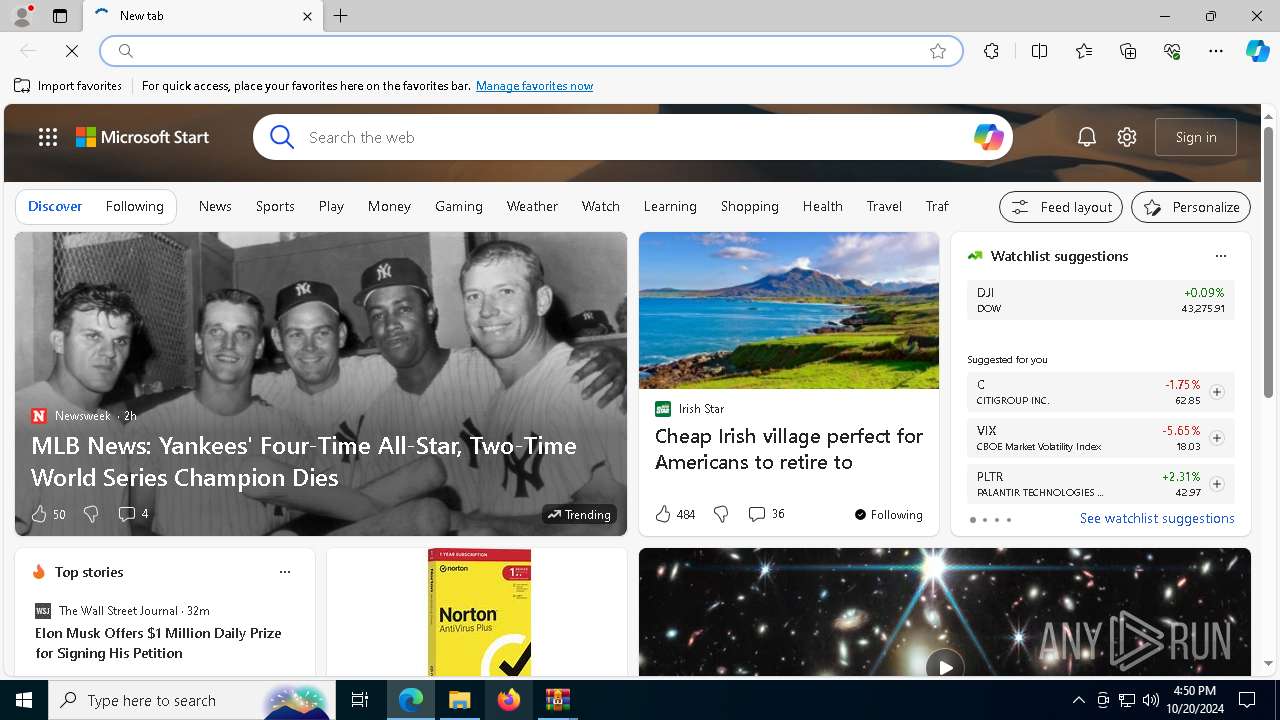Viewport: 1280px width, 720px height.
Task: Open the Extensions puzzle icon
Action: (991, 51)
